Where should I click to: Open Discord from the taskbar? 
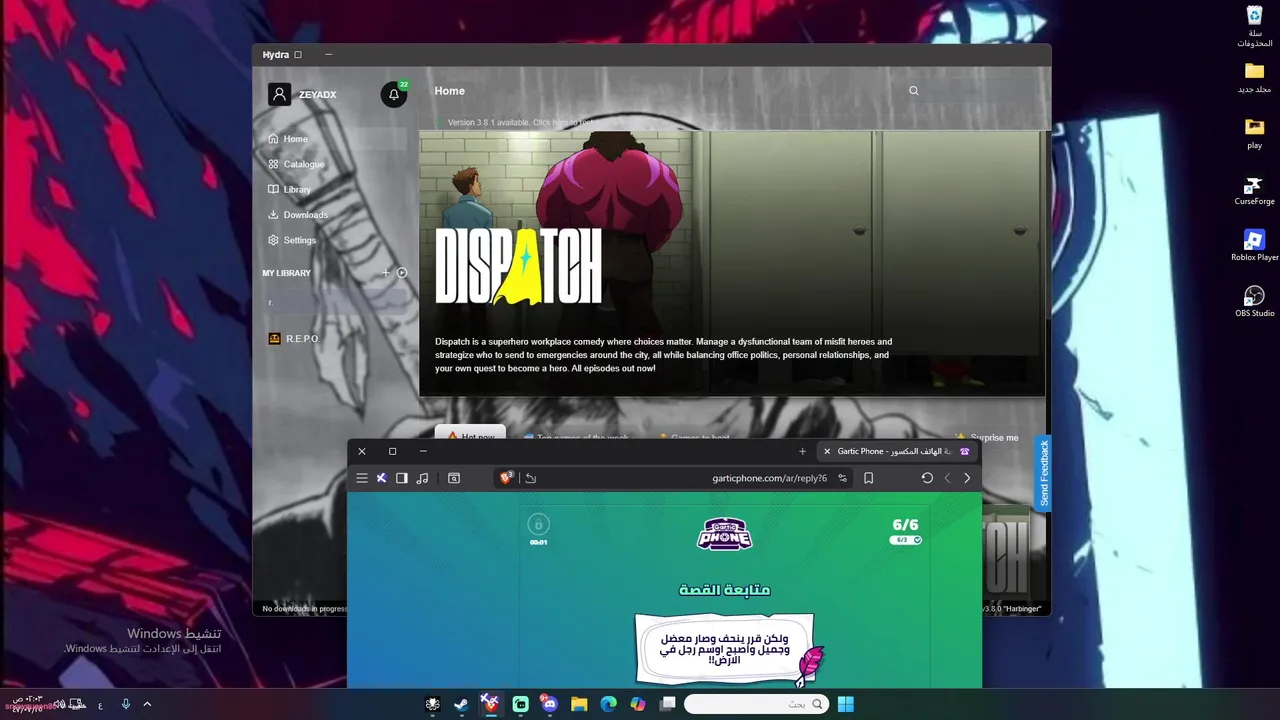549,704
